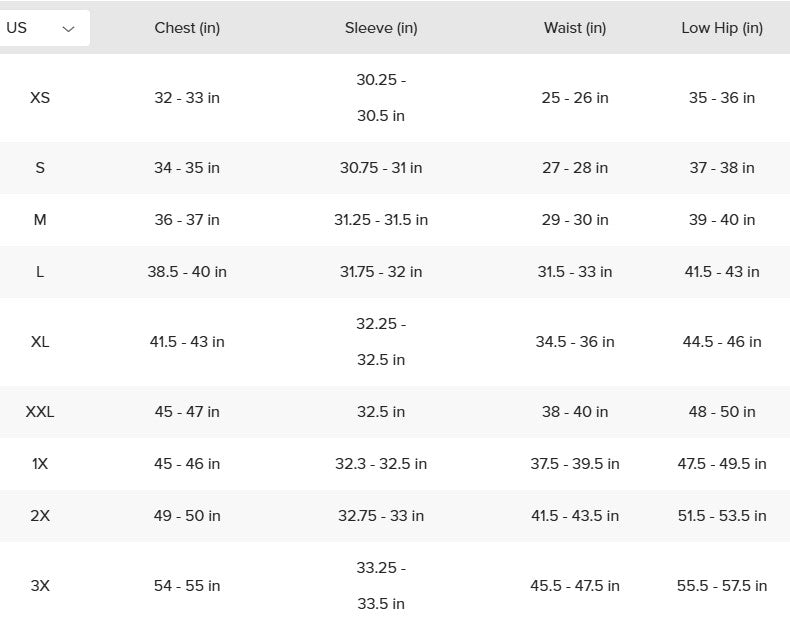
Task: Click the 55.5 - 57.5 in low hip value
Action: point(722,586)
